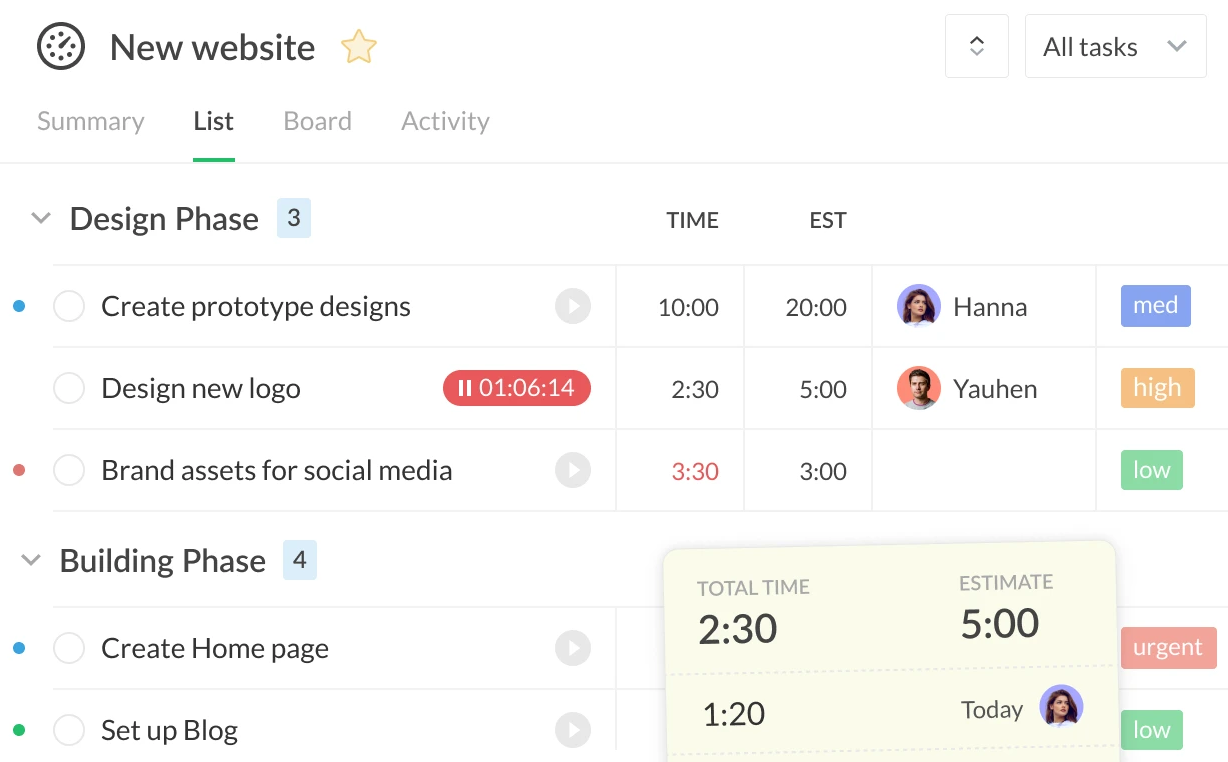Click the 1:20 time entry in popup
The image size is (1228, 762).
pyautogui.click(x=734, y=714)
